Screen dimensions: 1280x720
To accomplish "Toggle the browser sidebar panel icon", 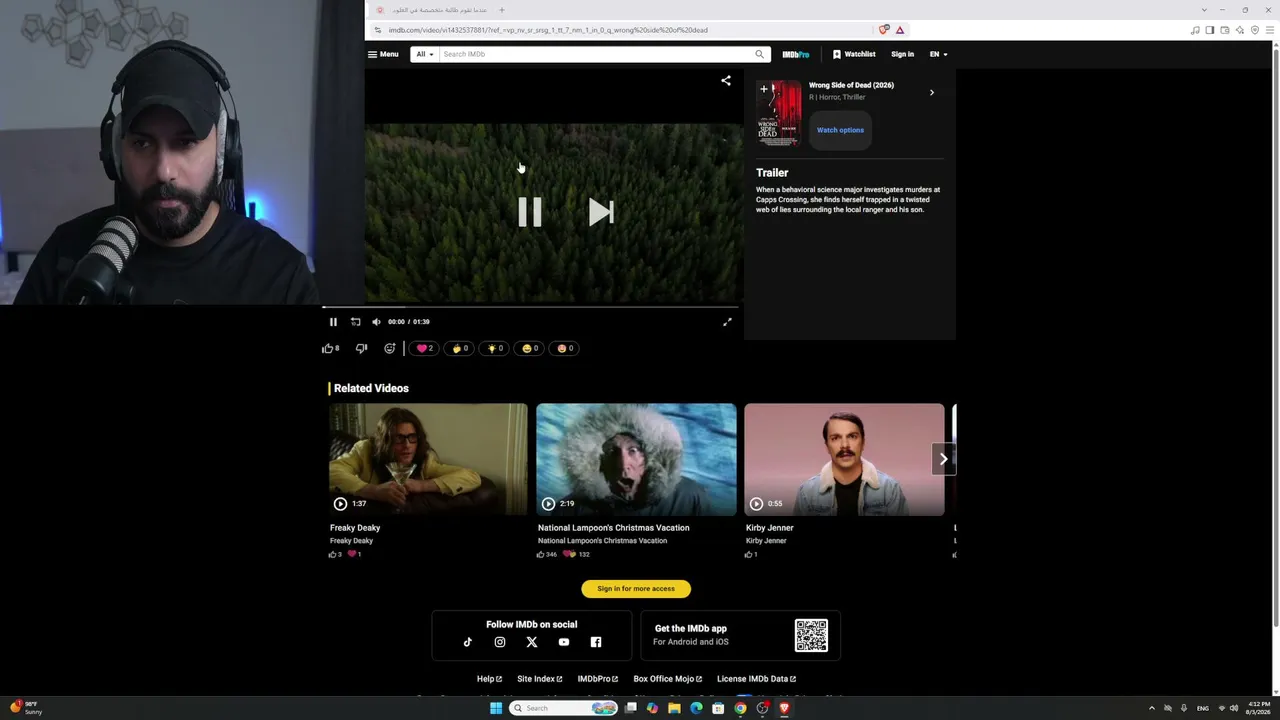I will [1210, 30].
